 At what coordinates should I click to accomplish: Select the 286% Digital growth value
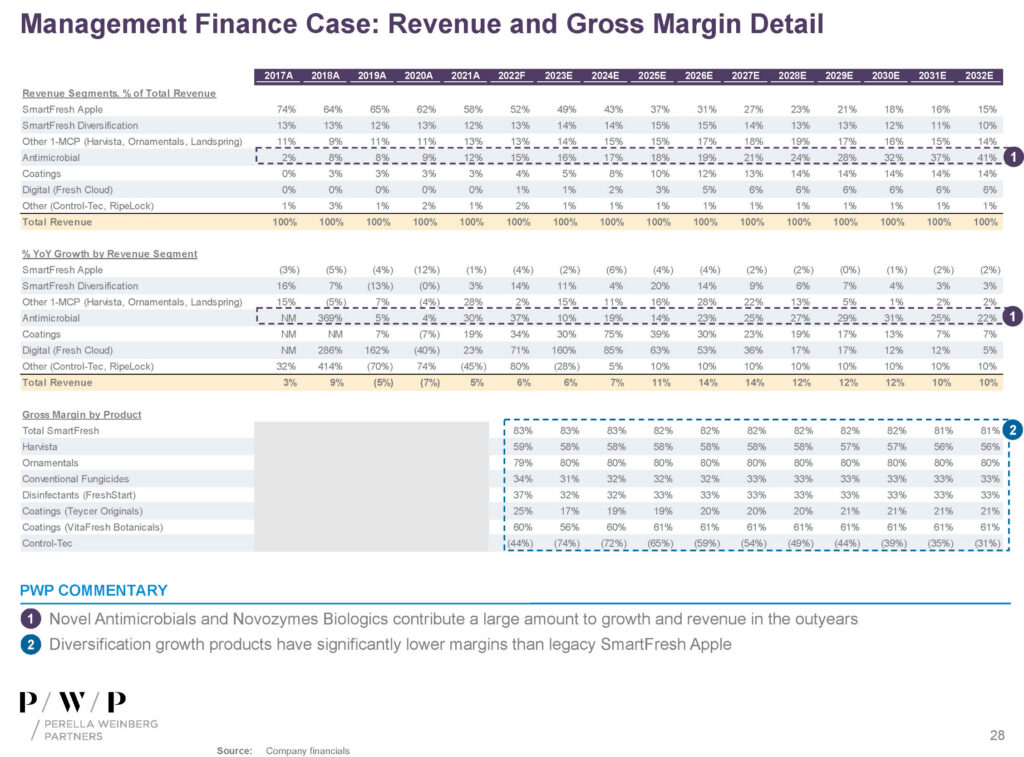click(330, 351)
